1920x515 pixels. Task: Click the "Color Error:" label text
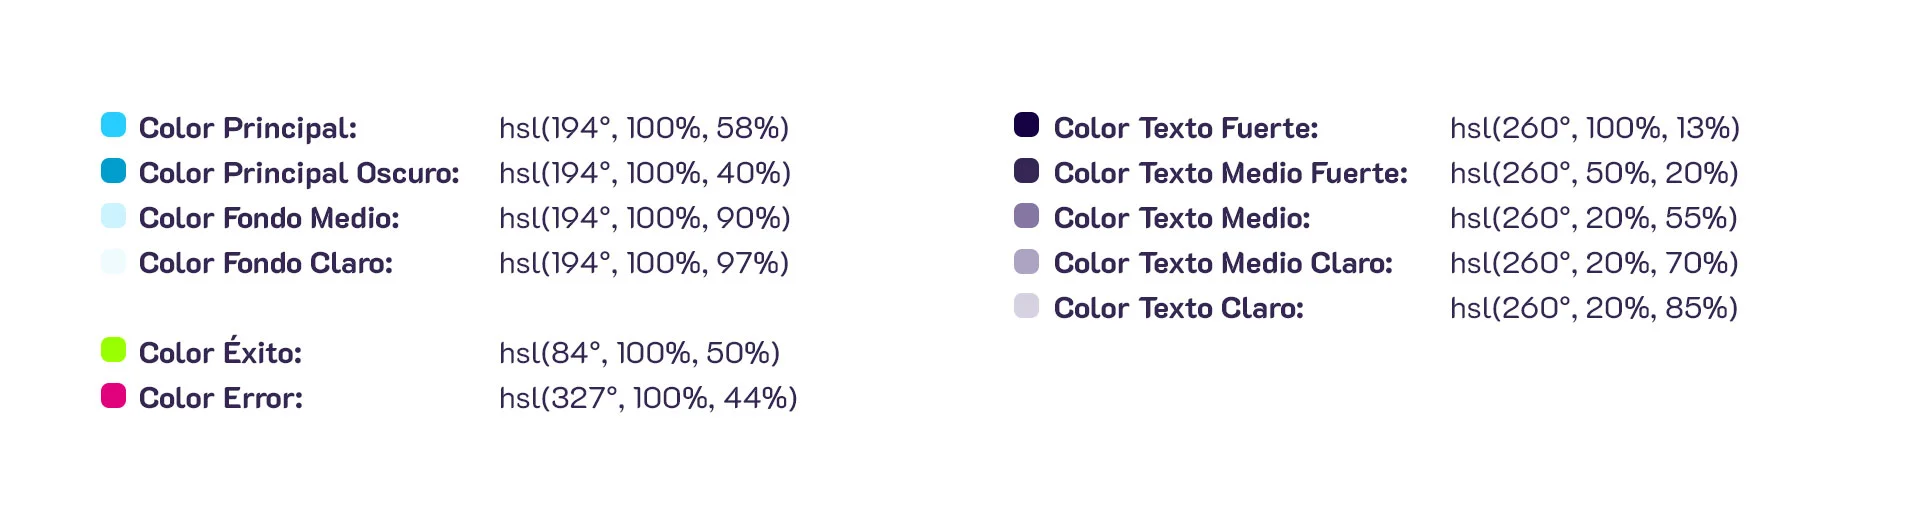pyautogui.click(x=221, y=398)
